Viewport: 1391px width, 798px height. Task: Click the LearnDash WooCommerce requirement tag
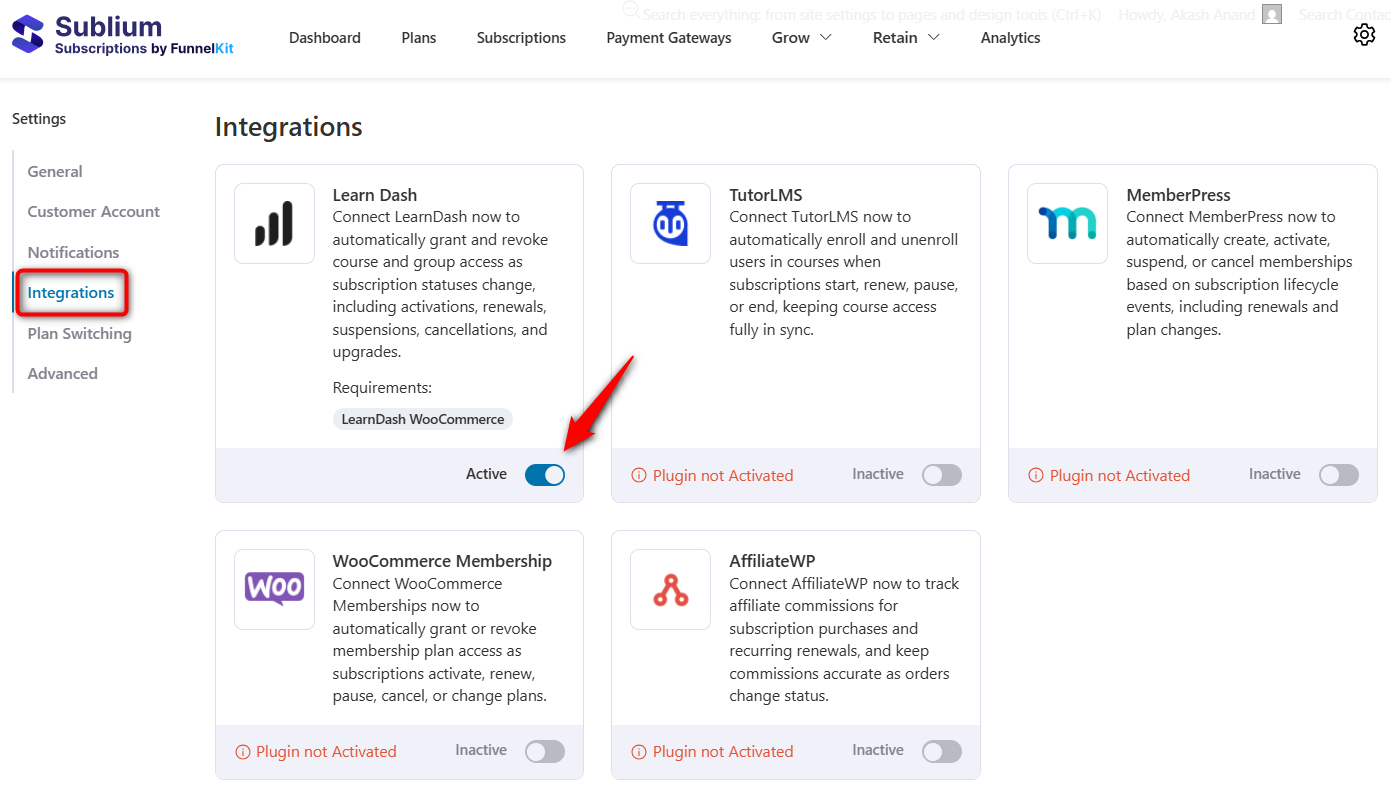point(422,419)
